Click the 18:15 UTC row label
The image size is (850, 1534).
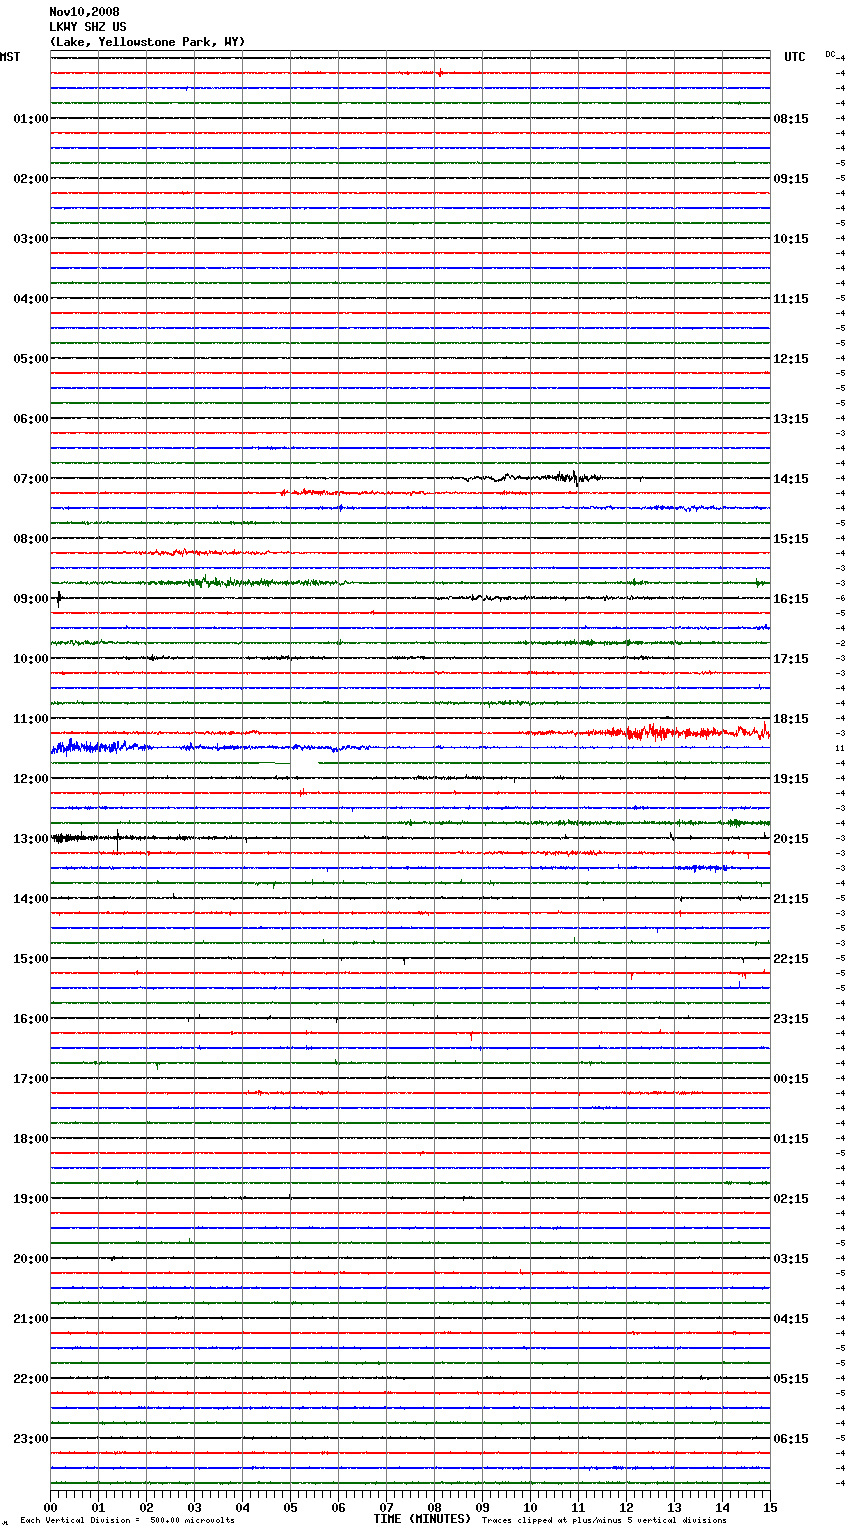[791, 719]
